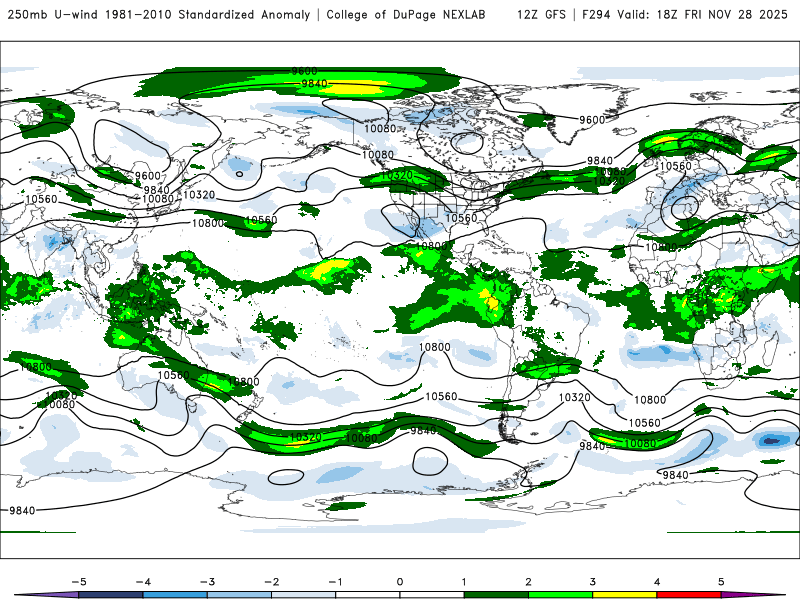
Task: Click the '5' colorbar tick label
Action: tap(721, 582)
